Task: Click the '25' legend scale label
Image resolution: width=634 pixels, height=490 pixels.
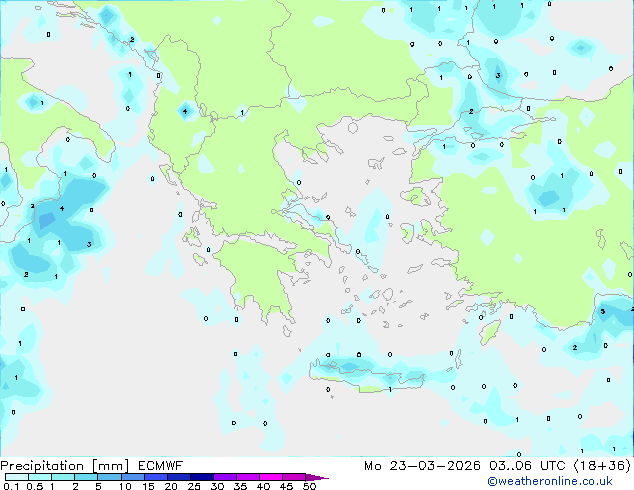Action: click(x=194, y=486)
